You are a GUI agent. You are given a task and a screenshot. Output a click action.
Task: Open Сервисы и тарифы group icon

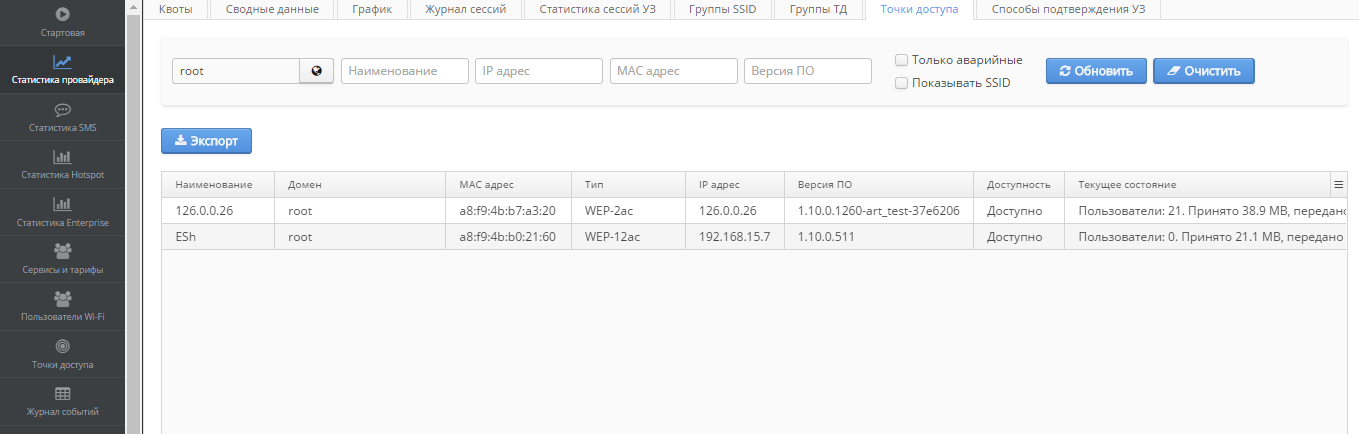coord(62,251)
